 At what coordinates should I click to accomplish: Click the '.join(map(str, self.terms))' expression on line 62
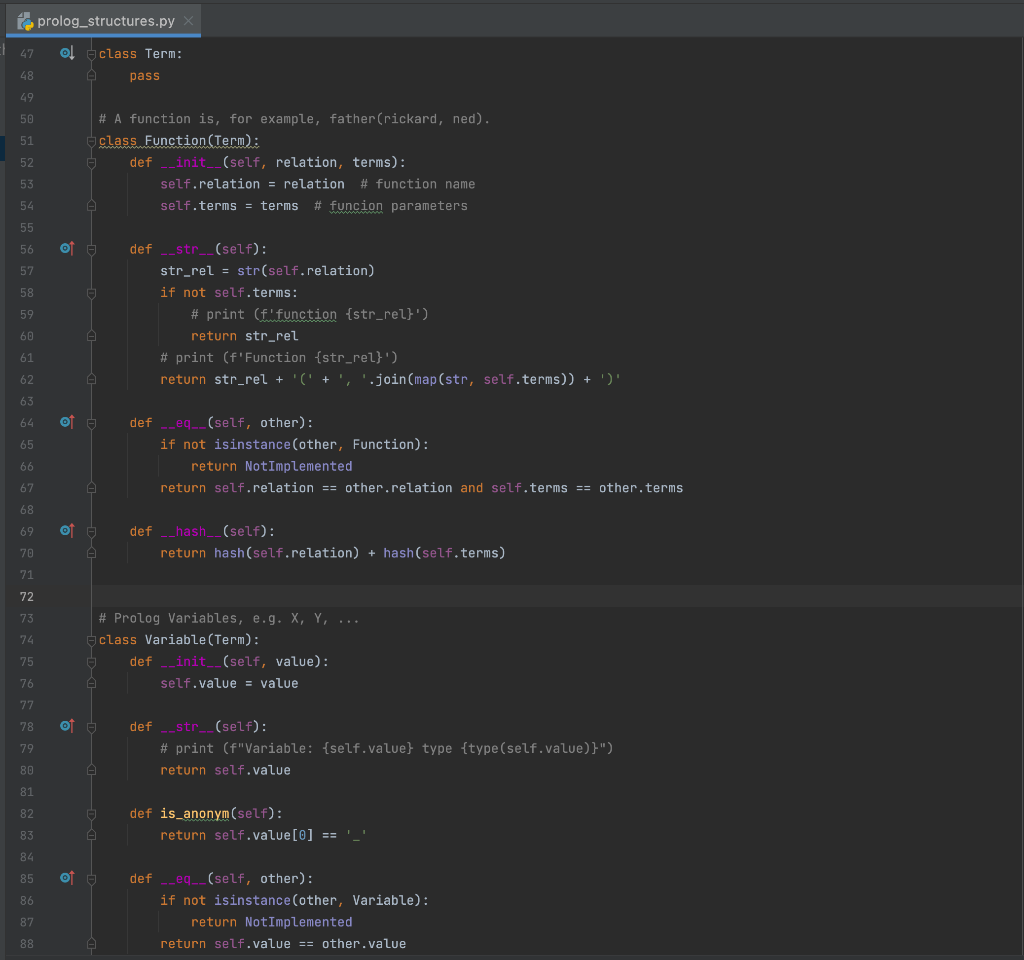pos(472,379)
